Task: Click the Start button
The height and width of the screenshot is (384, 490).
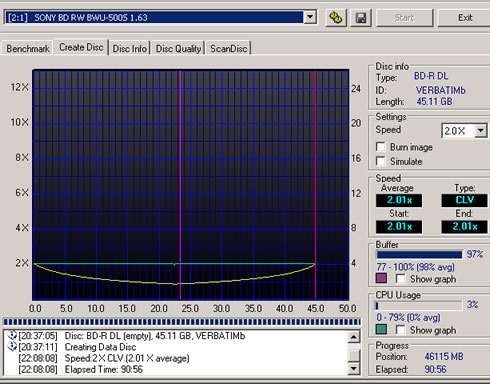Action: (x=404, y=18)
